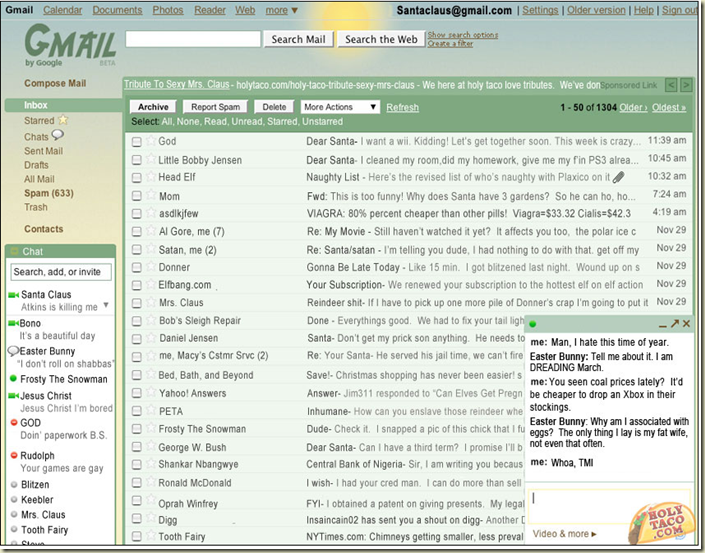Select the Satan conversation checkbox
This screenshot has height=553, width=705.
tap(137, 250)
